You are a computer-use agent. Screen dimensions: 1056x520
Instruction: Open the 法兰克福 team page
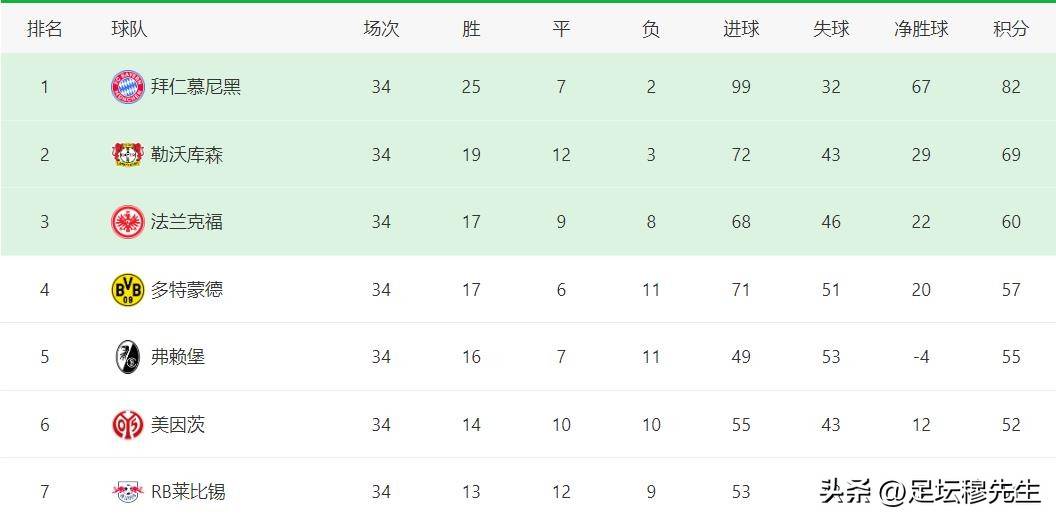187,222
